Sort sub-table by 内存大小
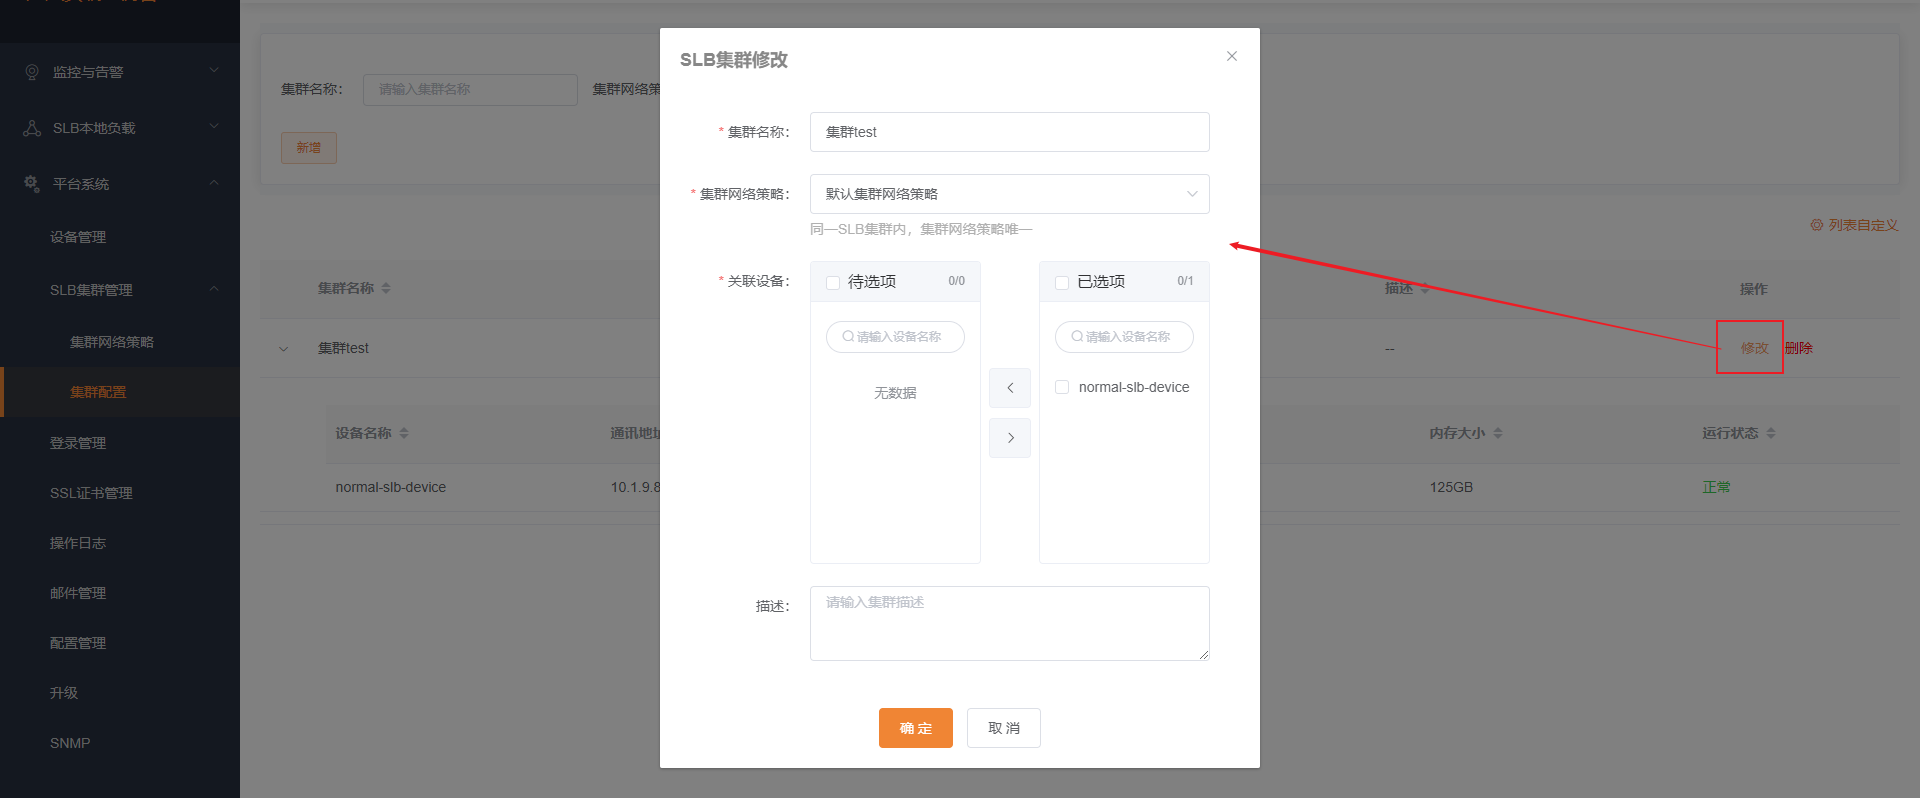This screenshot has width=1920, height=798. (1498, 433)
